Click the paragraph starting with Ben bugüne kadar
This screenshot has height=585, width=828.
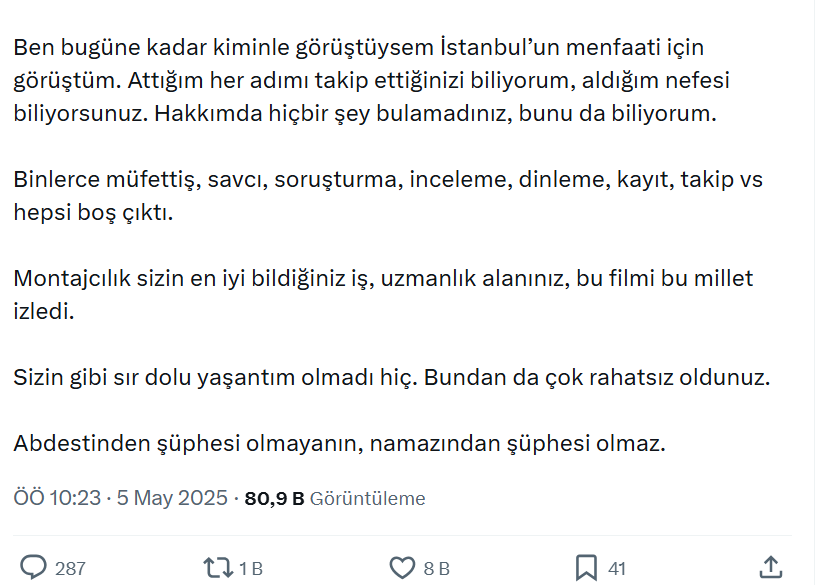click(x=372, y=80)
